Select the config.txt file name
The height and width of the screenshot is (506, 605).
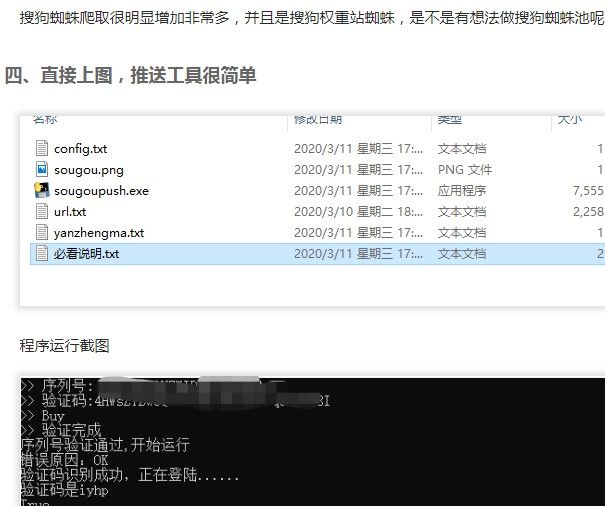pos(80,149)
